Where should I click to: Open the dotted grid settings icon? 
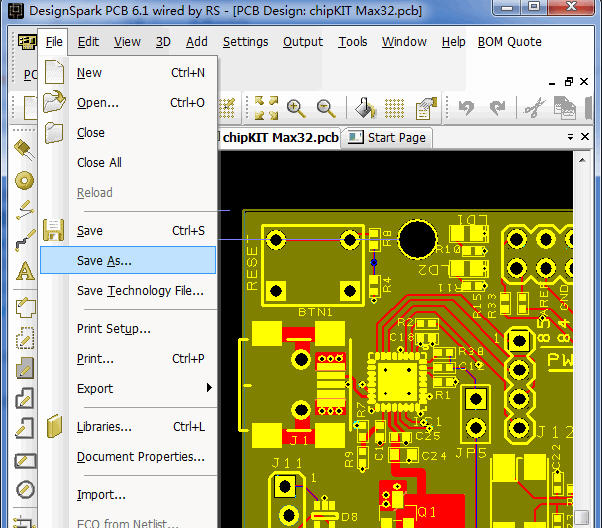click(394, 108)
